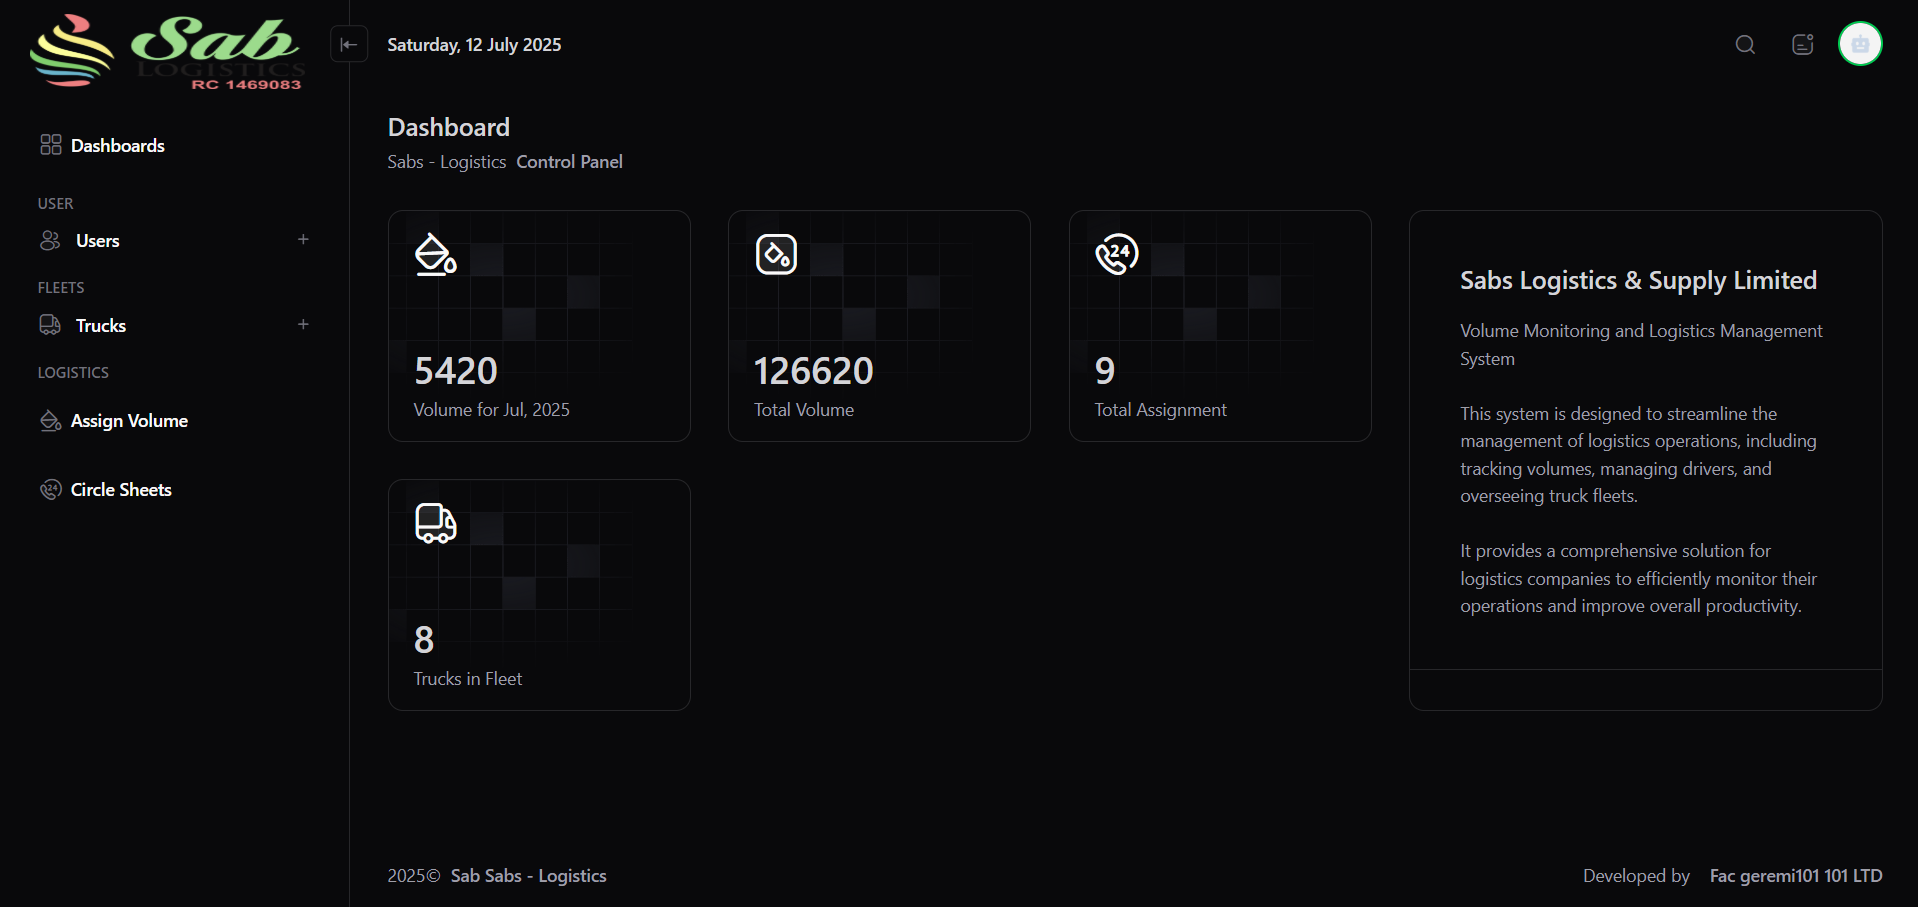Click the FLEETS section label
Viewport: 1918px width, 907px height.
coord(61,287)
